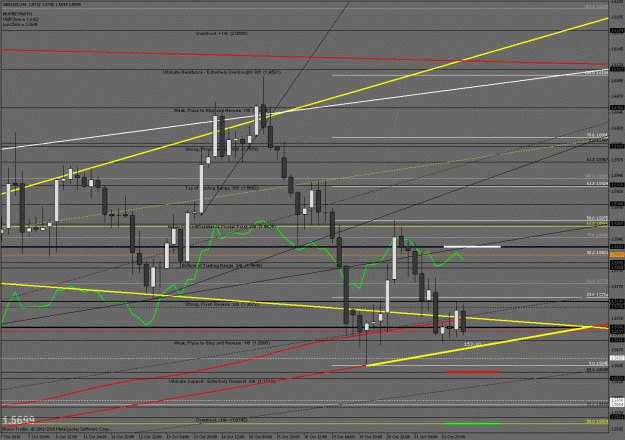Viewport: 625px width, 440px height.
Task: Click the orange current price tag on axis
Action: coord(617,254)
